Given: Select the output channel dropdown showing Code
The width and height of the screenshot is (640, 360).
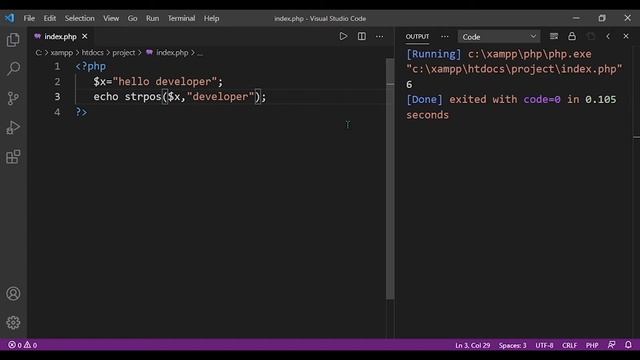Looking at the screenshot, I should [499, 37].
